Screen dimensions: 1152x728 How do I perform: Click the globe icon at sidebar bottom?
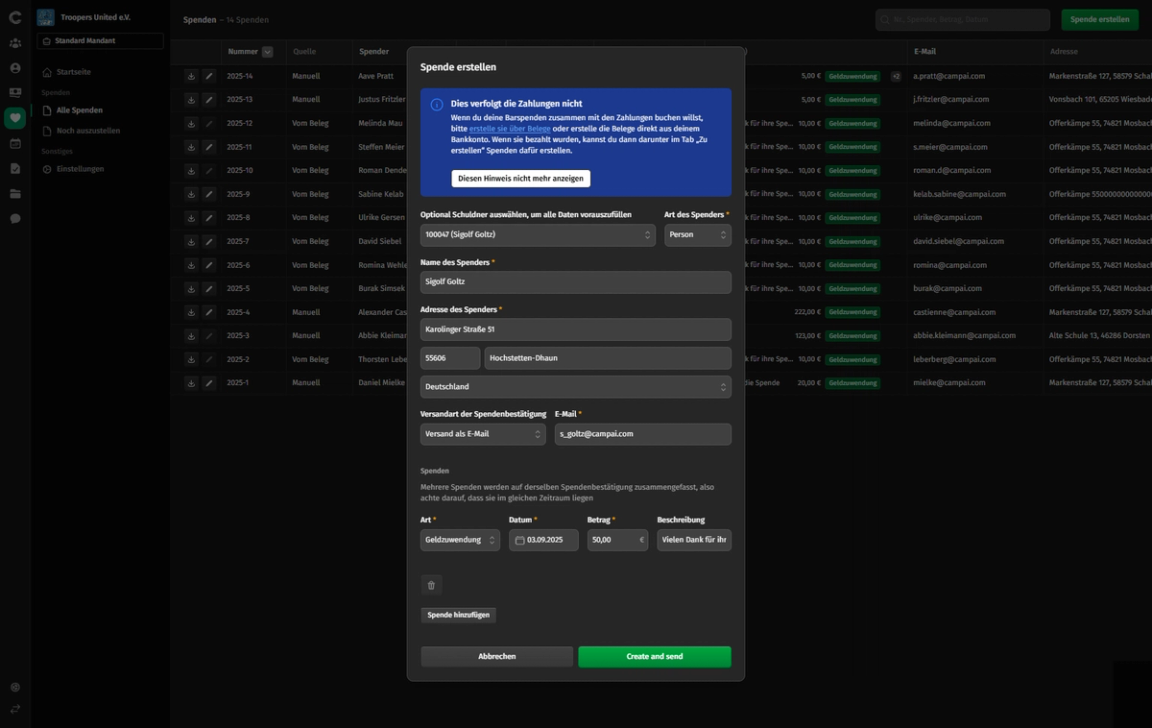click(15, 688)
